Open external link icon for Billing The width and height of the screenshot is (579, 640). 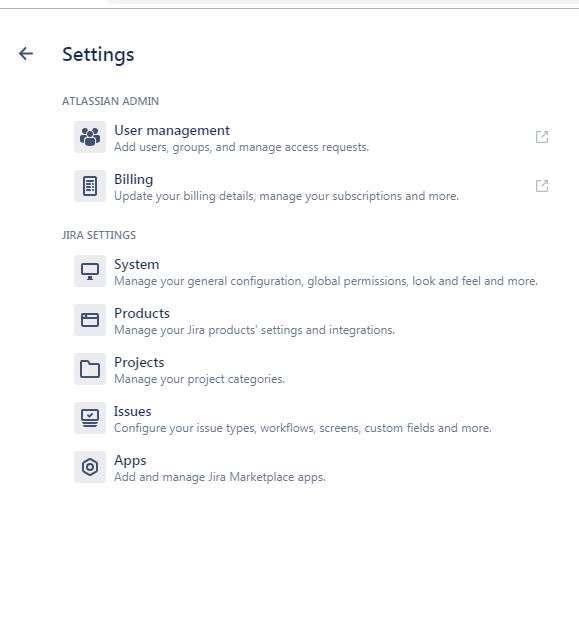542,186
